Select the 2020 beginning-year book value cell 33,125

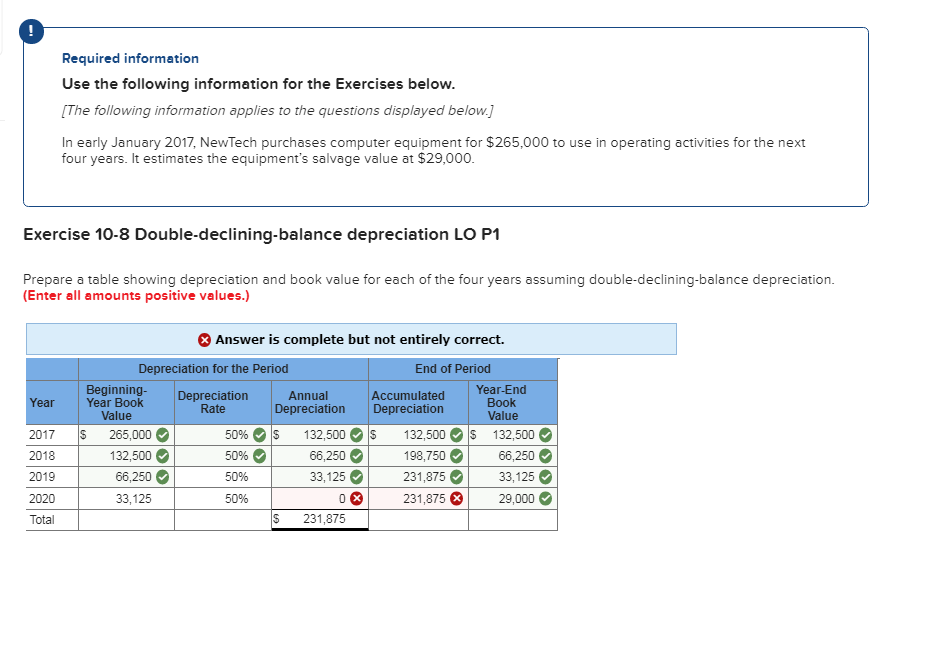point(126,499)
